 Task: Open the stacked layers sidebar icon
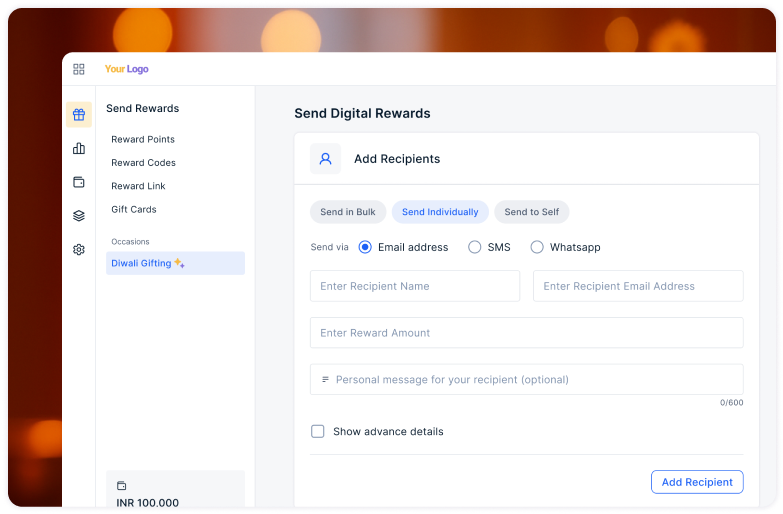pyautogui.click(x=79, y=216)
